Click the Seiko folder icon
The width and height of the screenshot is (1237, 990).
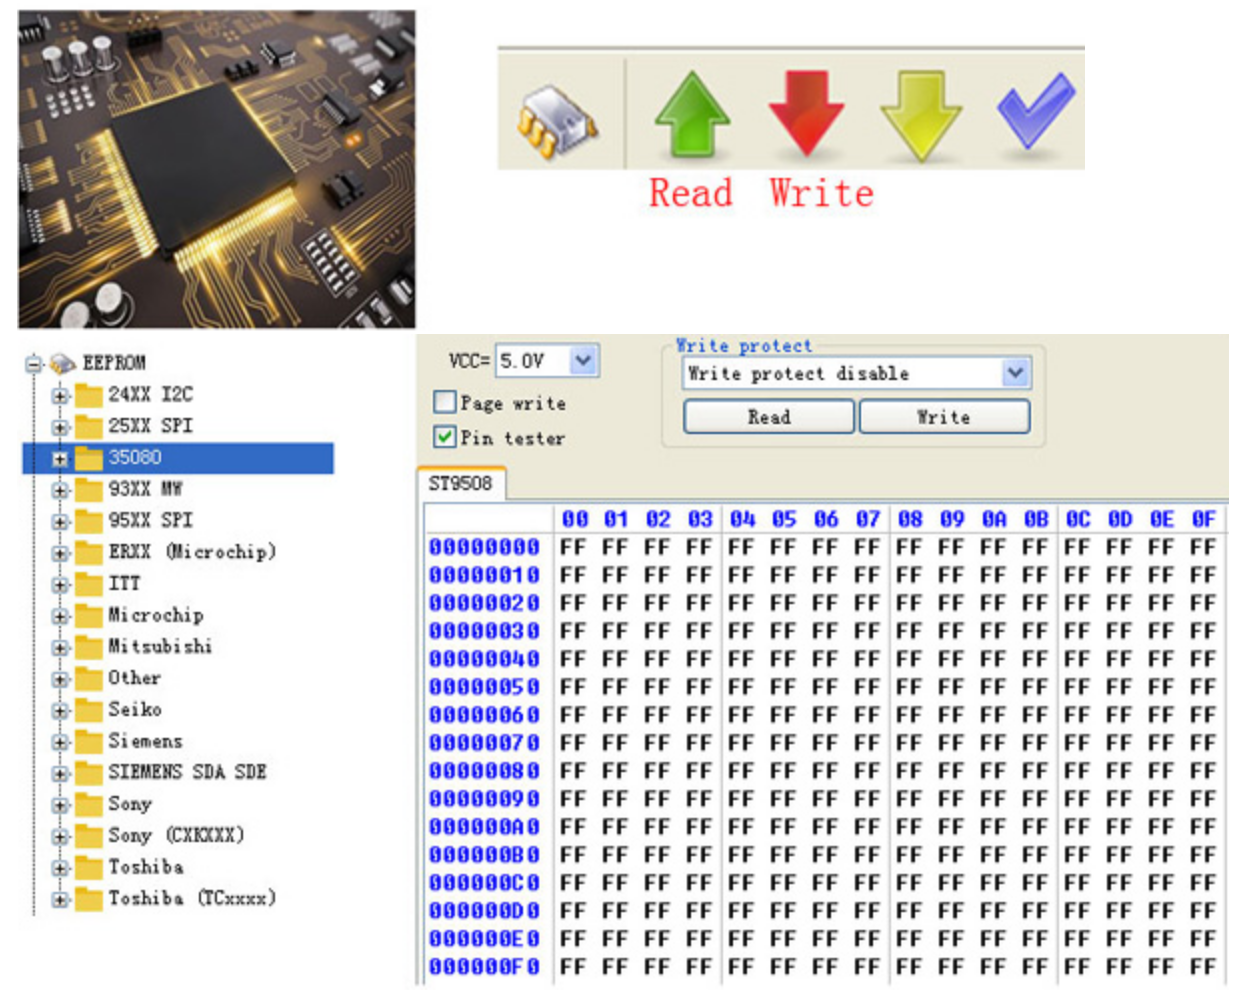89,710
